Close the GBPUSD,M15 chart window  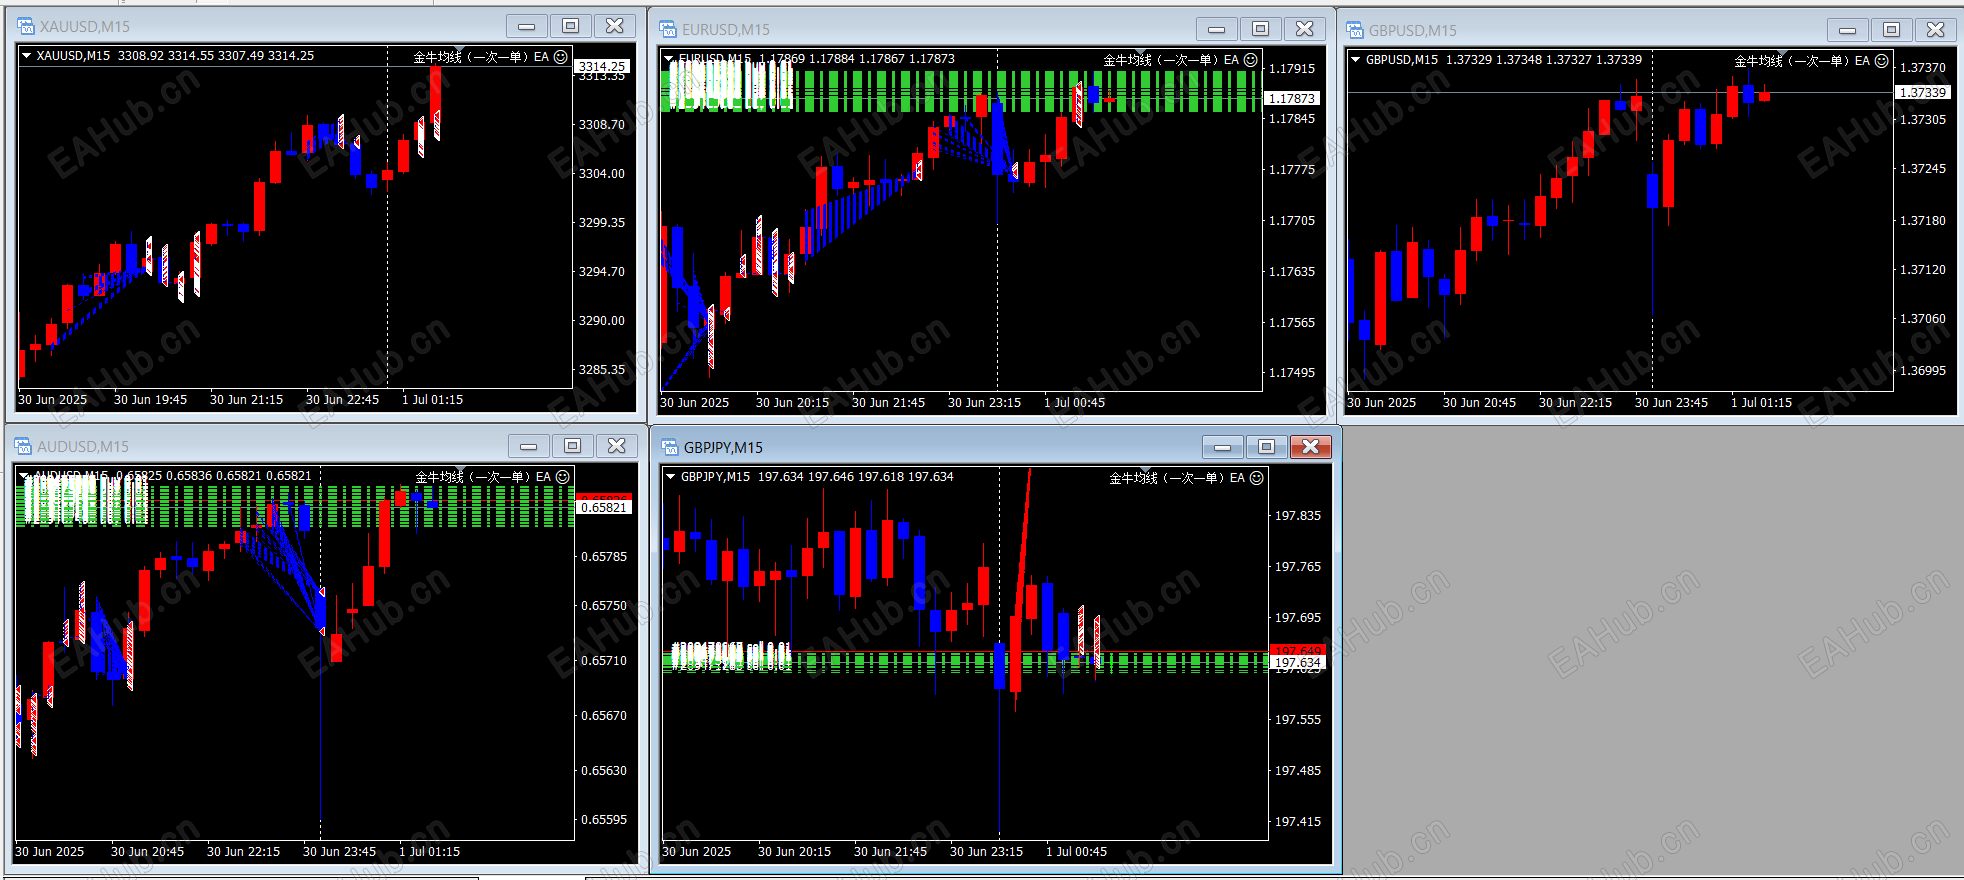1936,30
